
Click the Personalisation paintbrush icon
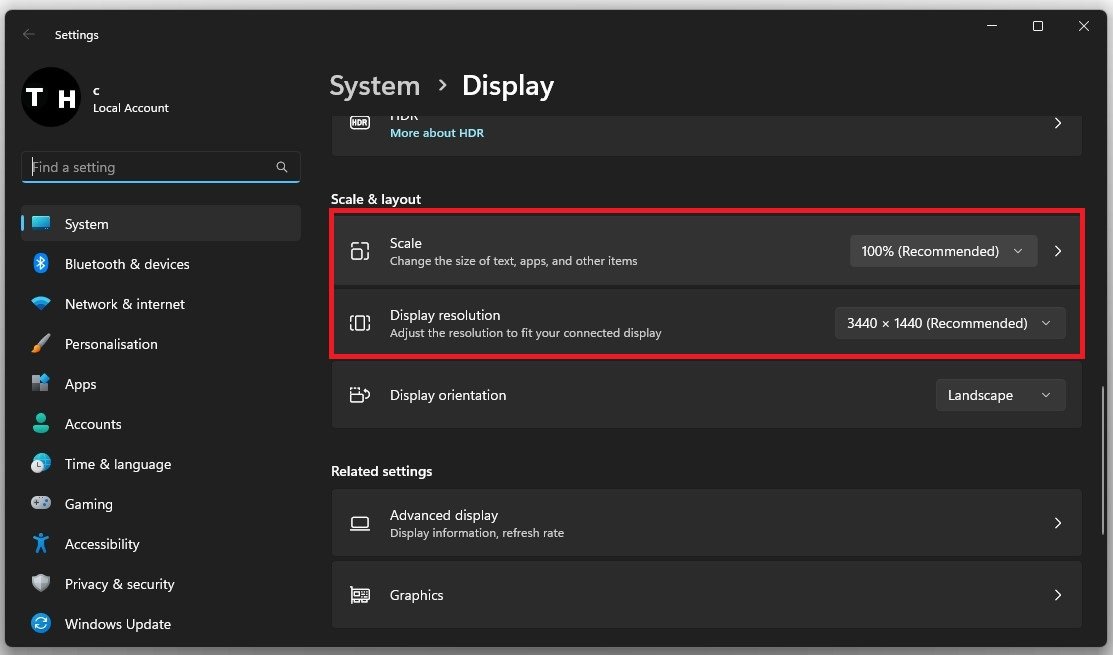[x=41, y=344]
